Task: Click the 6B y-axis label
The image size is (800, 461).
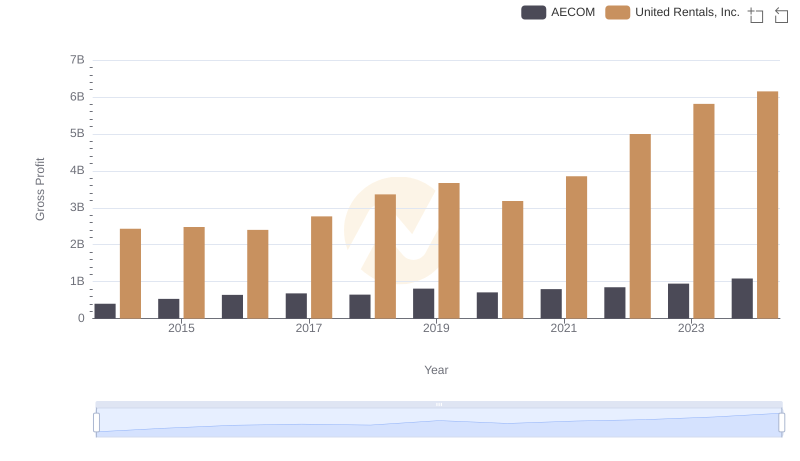Action: (77, 97)
